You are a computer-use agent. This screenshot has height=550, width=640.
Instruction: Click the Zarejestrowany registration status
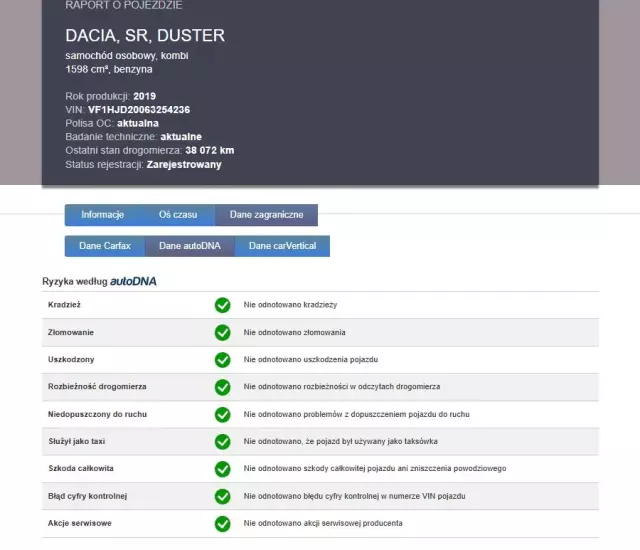click(184, 164)
